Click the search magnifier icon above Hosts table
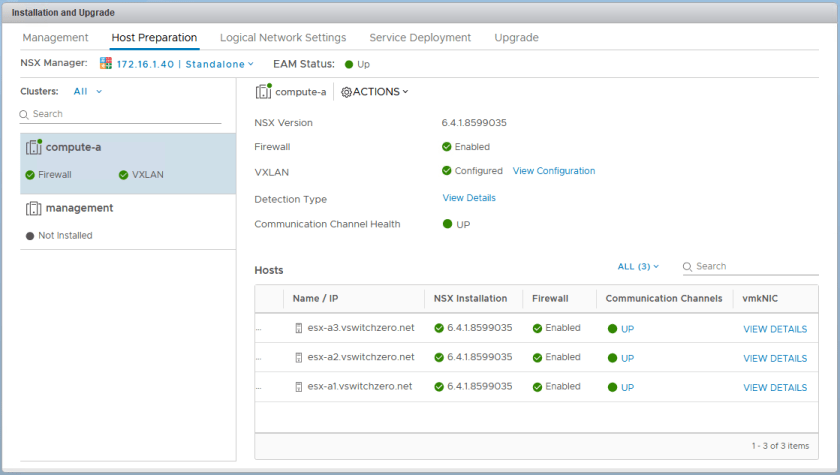Screen dimensions: 840x475 pyautogui.click(x=687, y=267)
